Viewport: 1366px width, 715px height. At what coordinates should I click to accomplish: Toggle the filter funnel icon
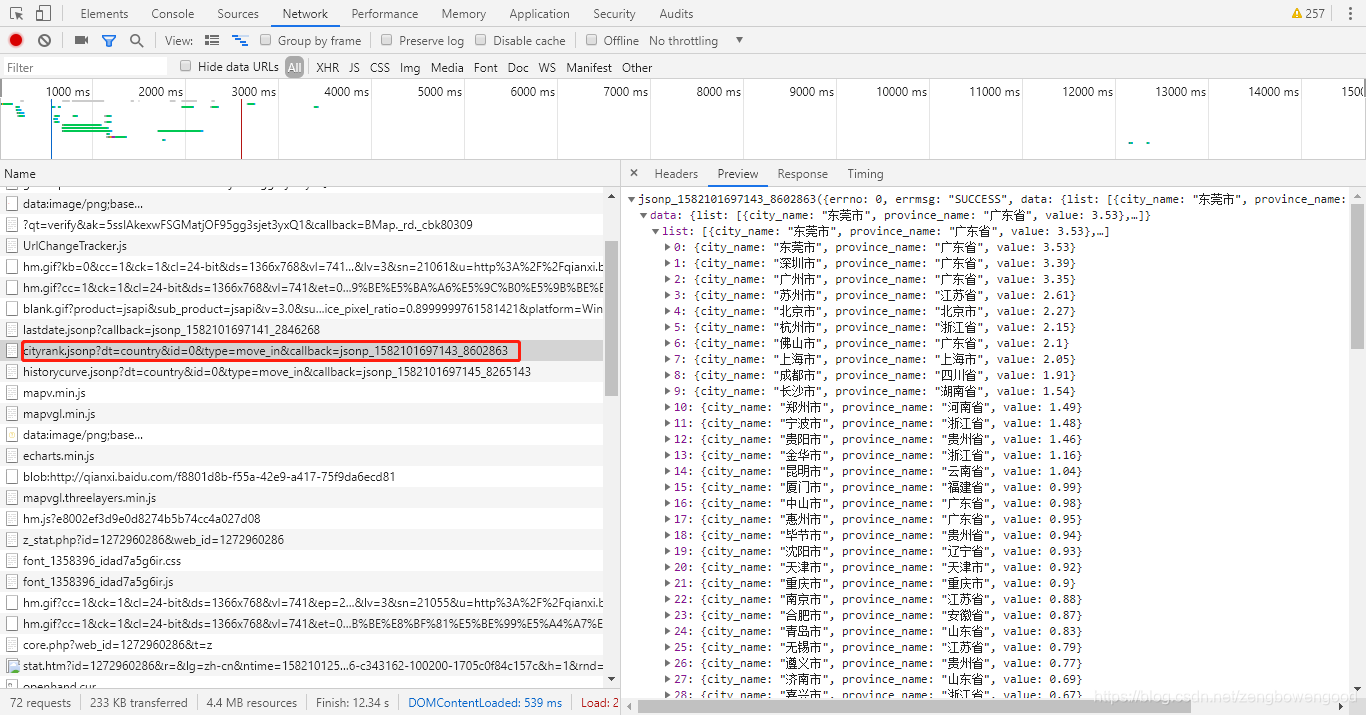coord(109,40)
